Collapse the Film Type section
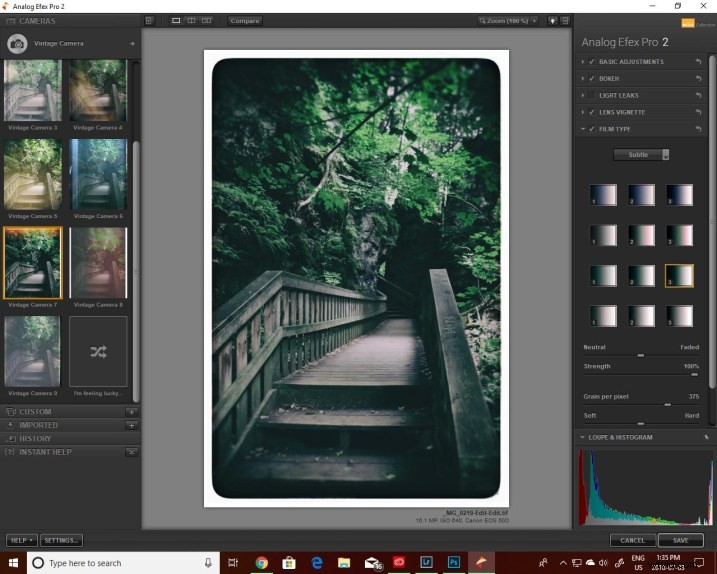The width and height of the screenshot is (717, 574). pyautogui.click(x=583, y=129)
